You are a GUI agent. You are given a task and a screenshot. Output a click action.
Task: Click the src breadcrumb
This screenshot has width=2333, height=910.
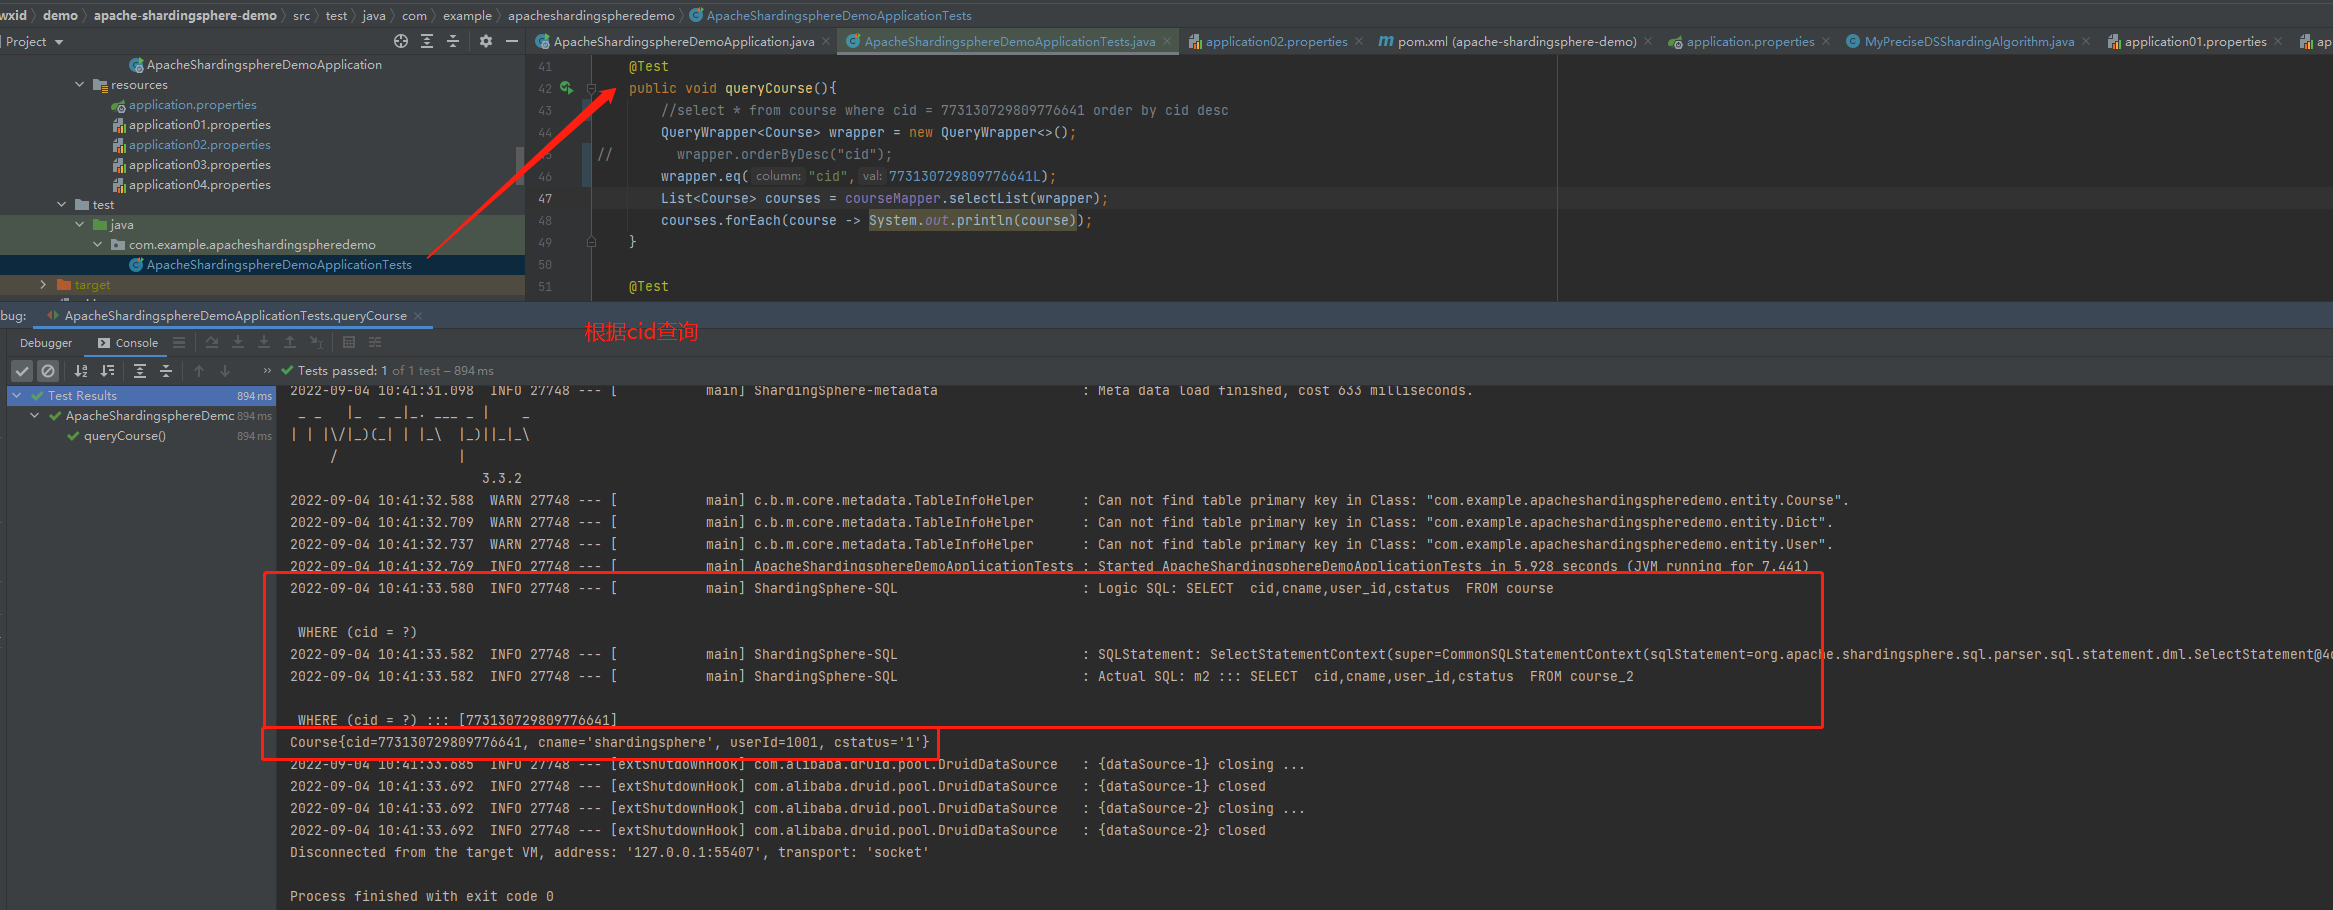(x=301, y=15)
